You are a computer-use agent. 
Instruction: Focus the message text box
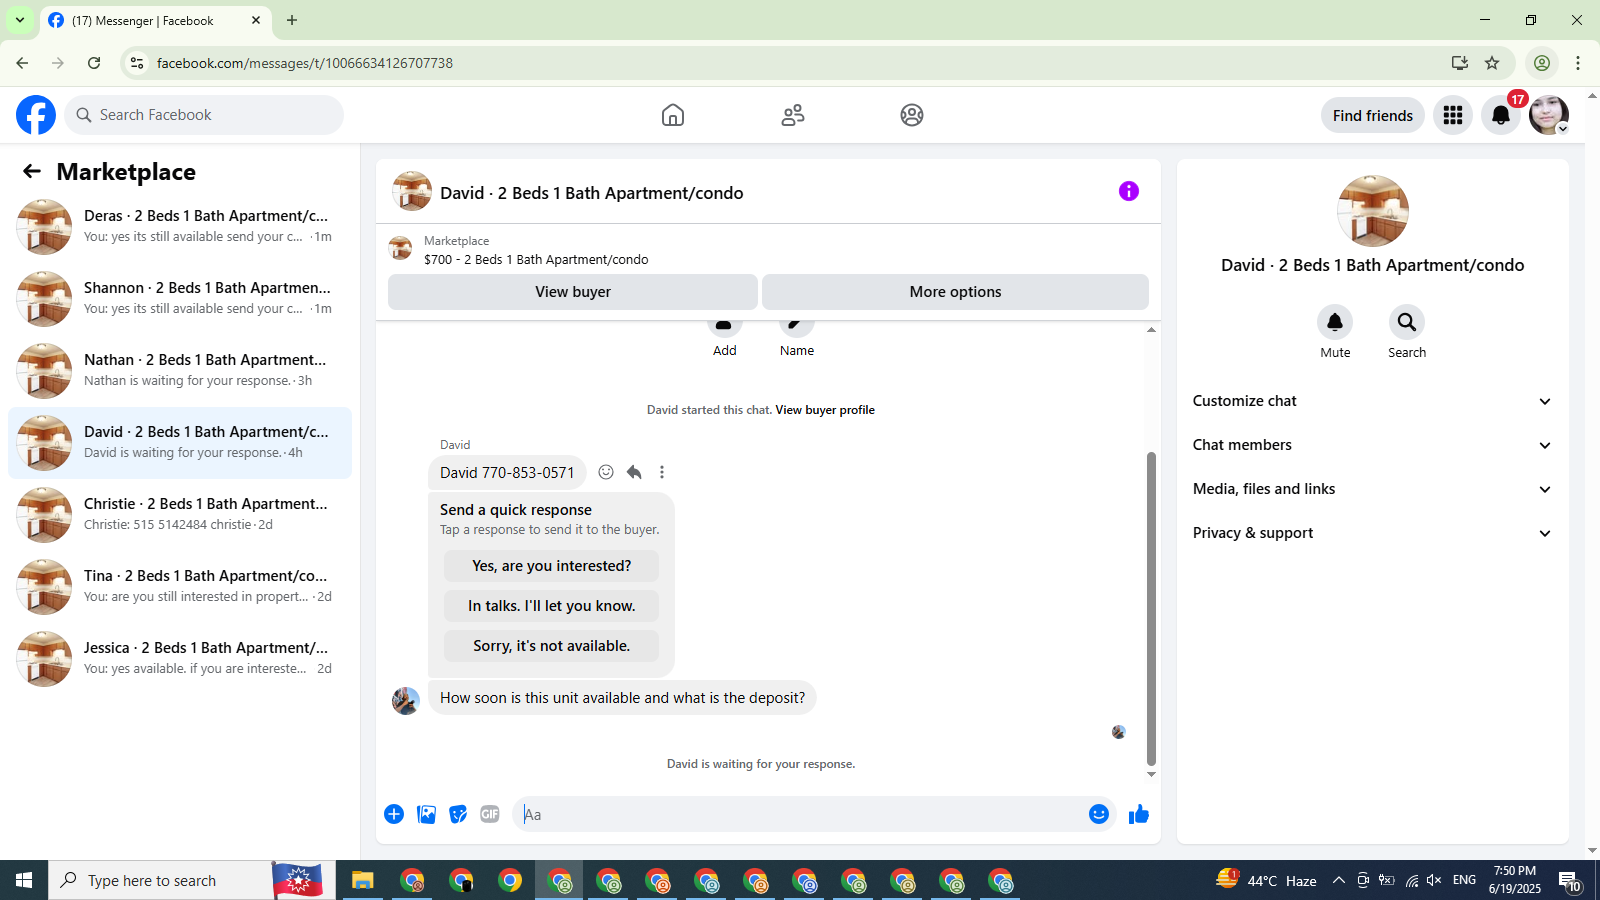pos(800,814)
